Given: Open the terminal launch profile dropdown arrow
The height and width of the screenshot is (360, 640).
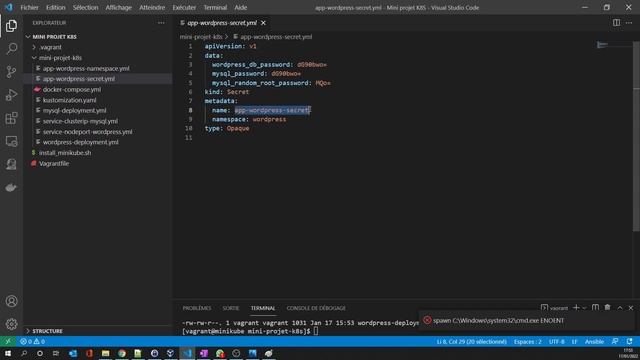Looking at the screenshot, I should (584, 308).
